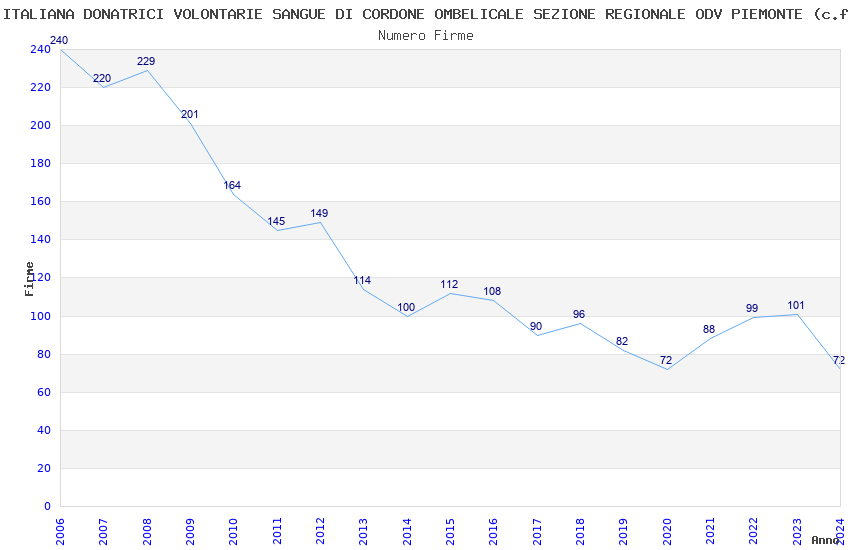850x550 pixels.
Task: Select the 2022 year label on x-axis
Action: 754,532
